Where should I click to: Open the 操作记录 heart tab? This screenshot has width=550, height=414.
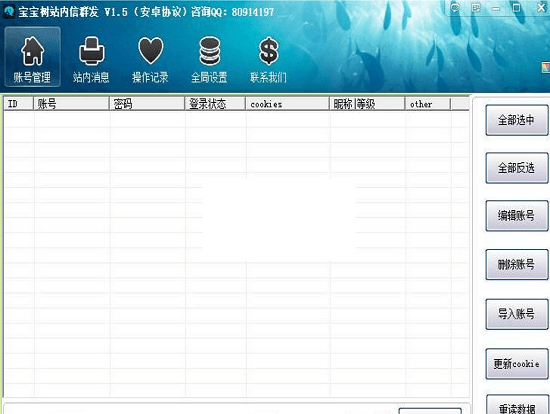click(x=150, y=59)
